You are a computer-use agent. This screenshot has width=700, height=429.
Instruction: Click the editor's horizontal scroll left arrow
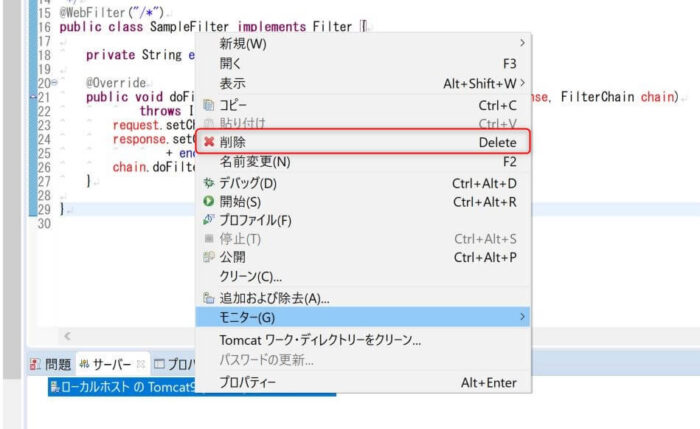pos(67,336)
